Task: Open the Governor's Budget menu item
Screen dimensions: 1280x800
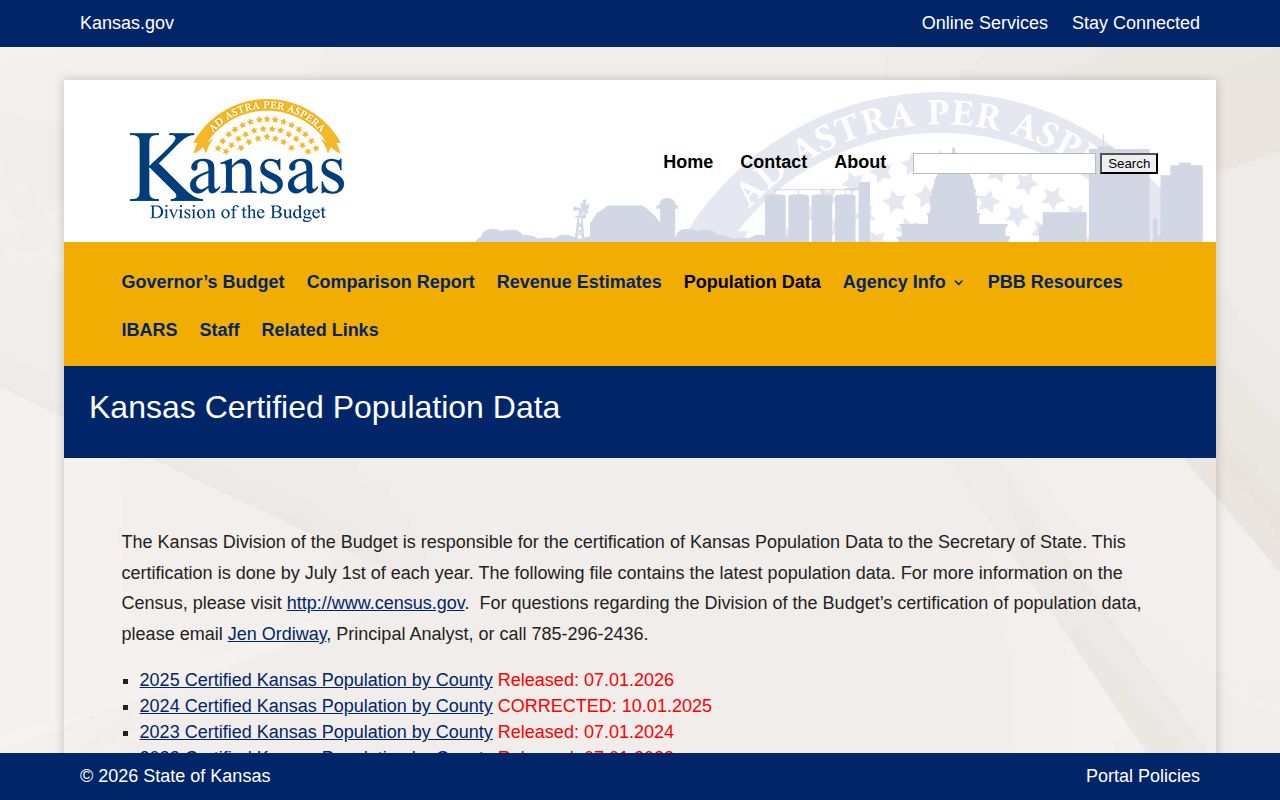Action: (x=203, y=282)
